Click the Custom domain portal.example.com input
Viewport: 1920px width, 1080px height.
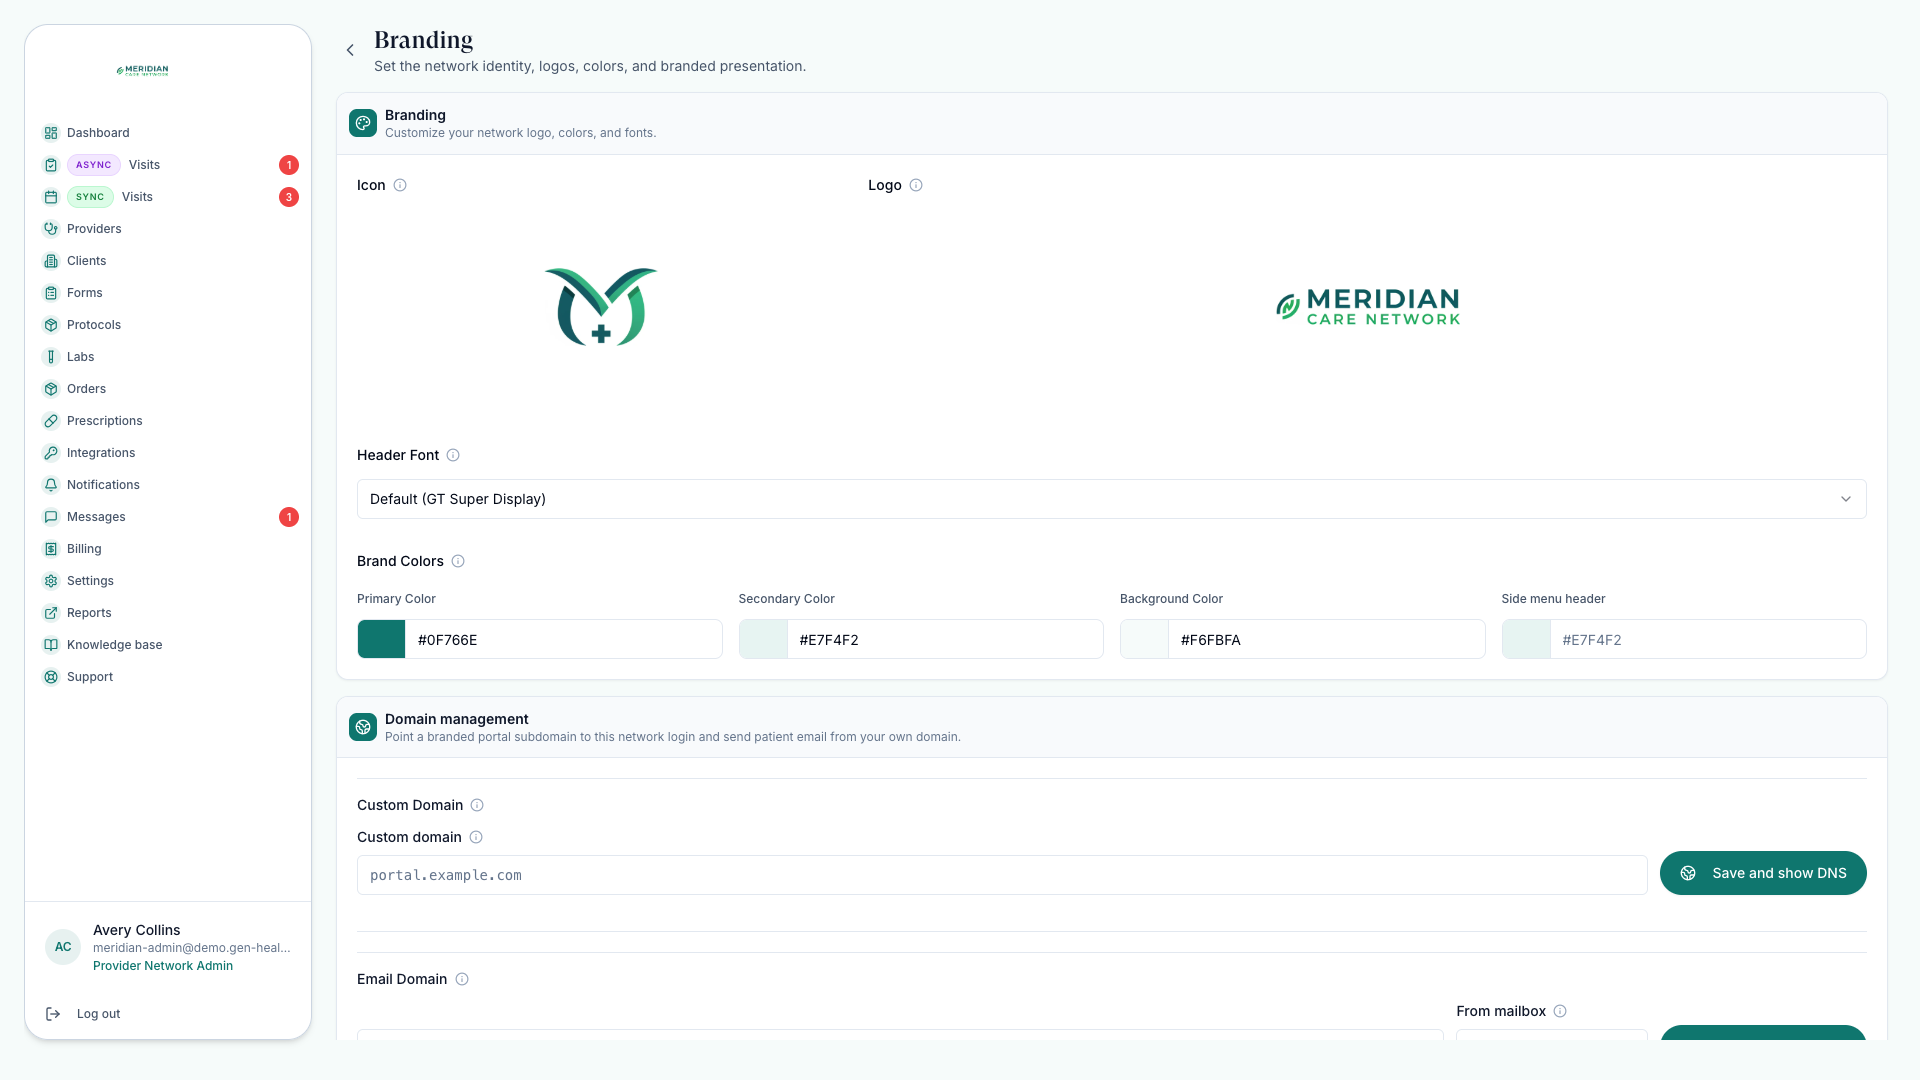[1002, 875]
